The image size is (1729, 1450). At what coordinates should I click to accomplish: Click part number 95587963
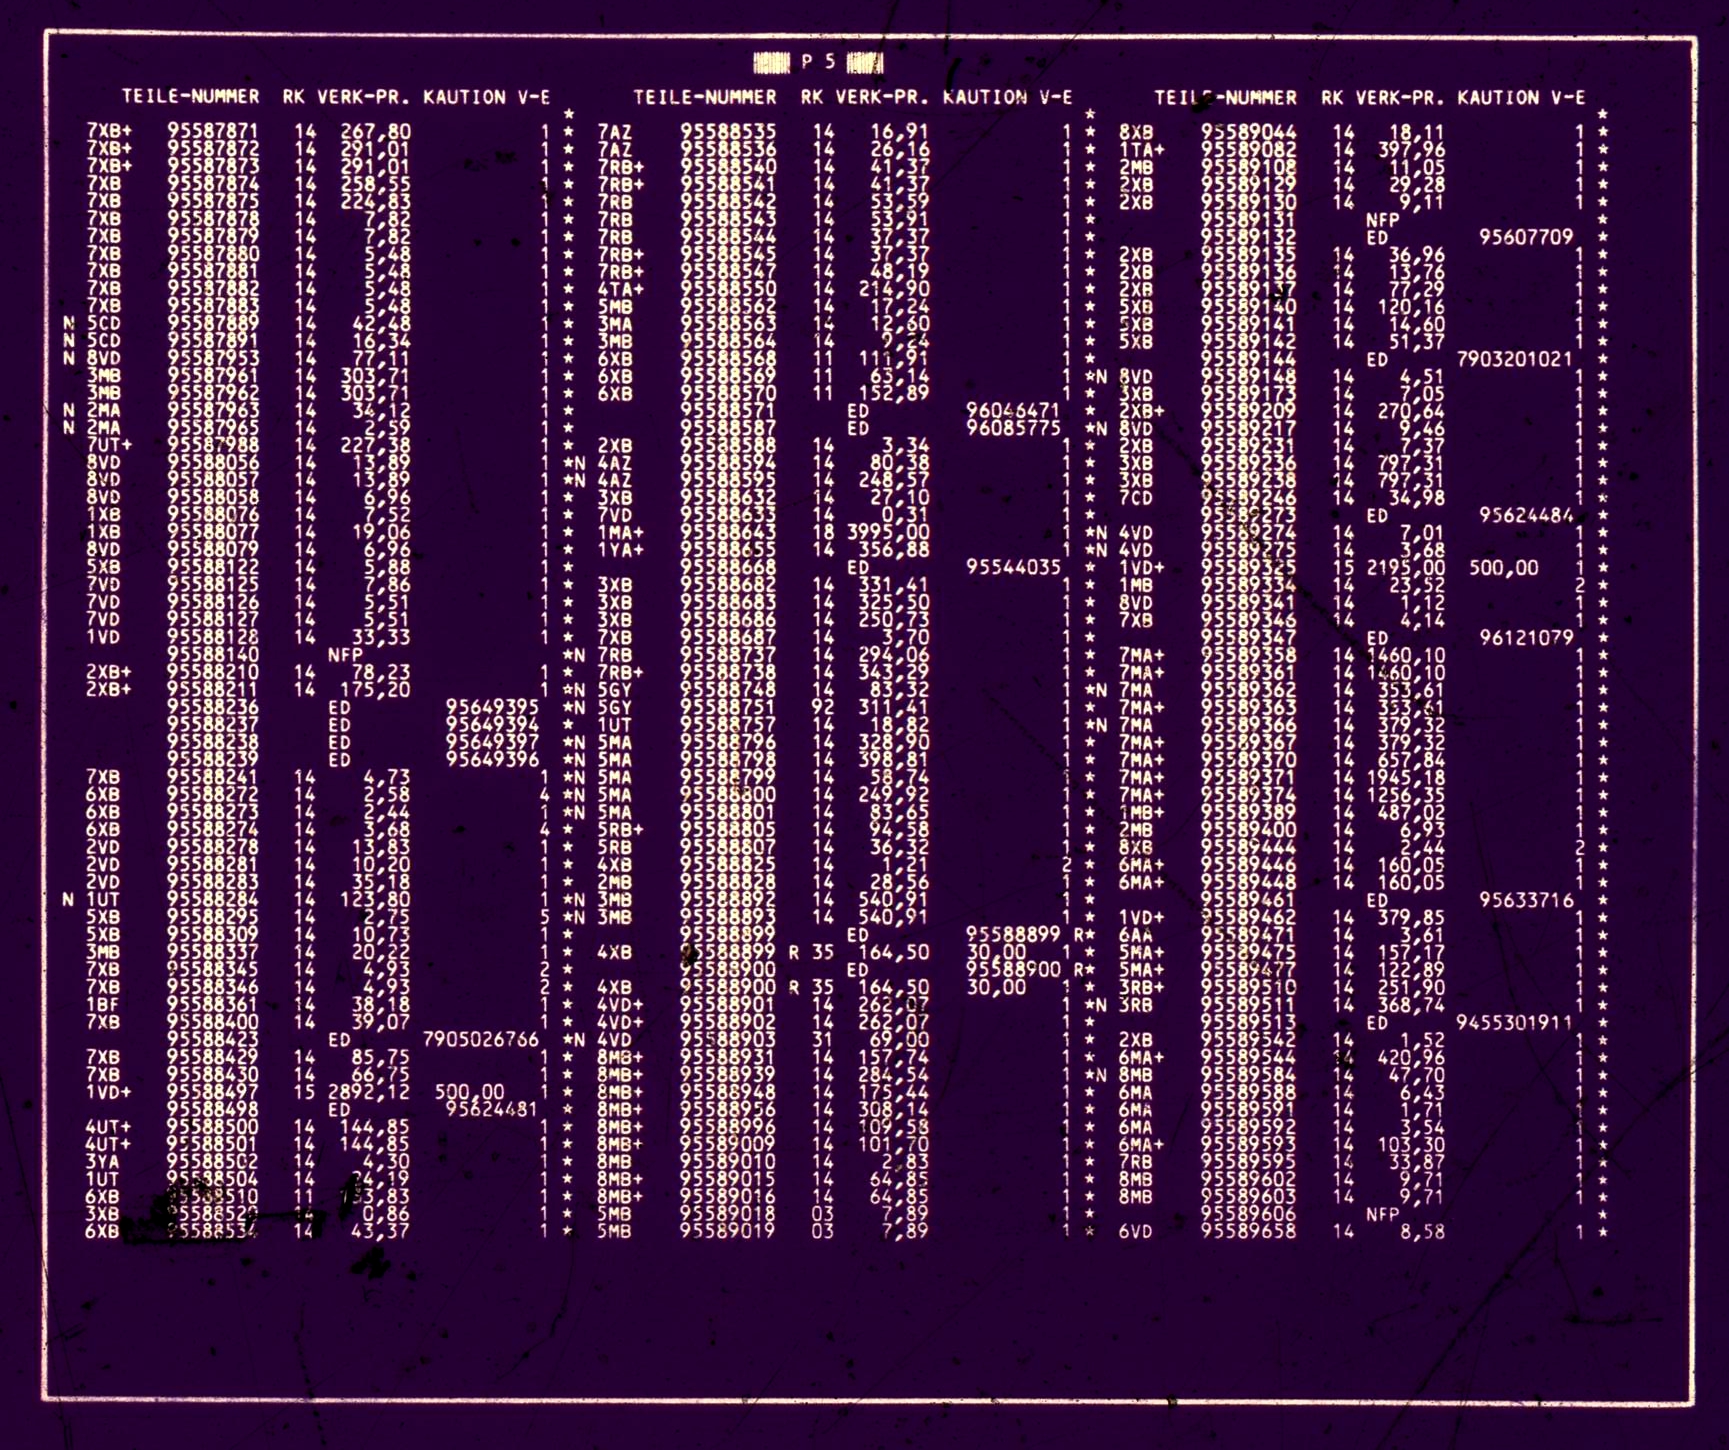coord(213,411)
